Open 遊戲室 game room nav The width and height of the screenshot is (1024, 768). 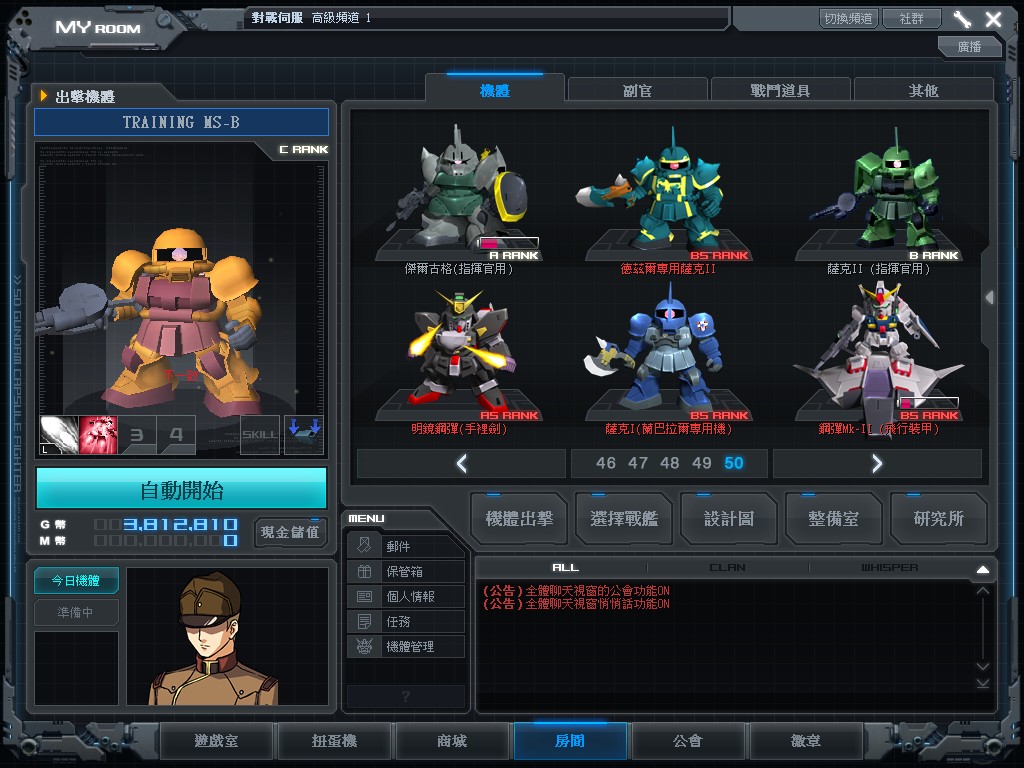216,741
